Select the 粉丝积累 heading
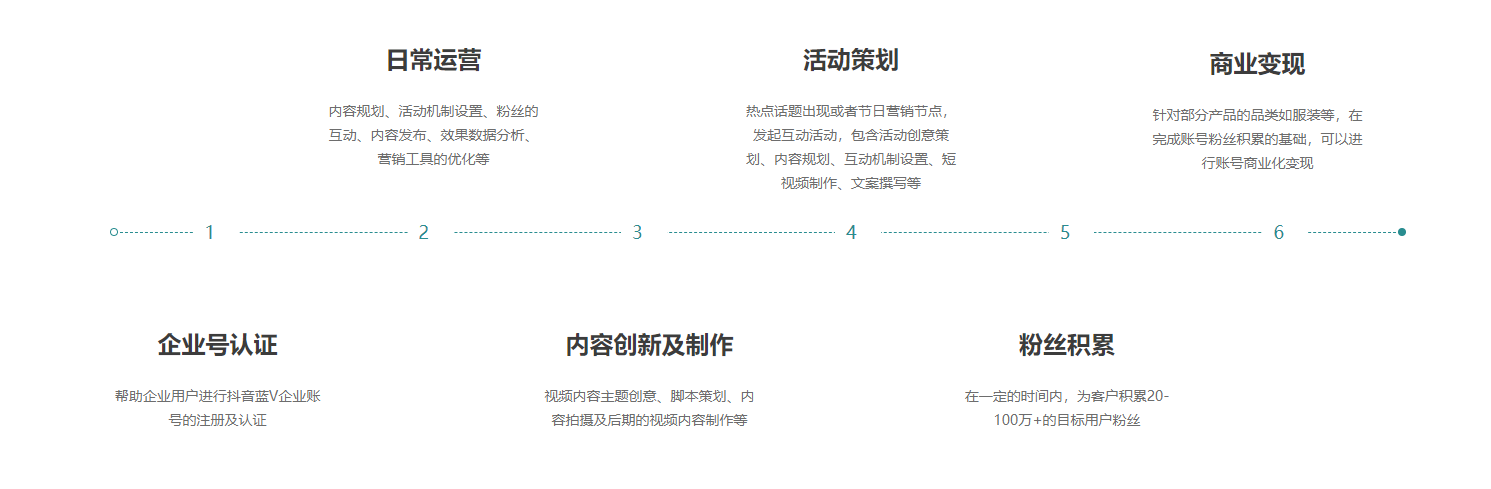This screenshot has width=1491, height=489. coord(1066,346)
